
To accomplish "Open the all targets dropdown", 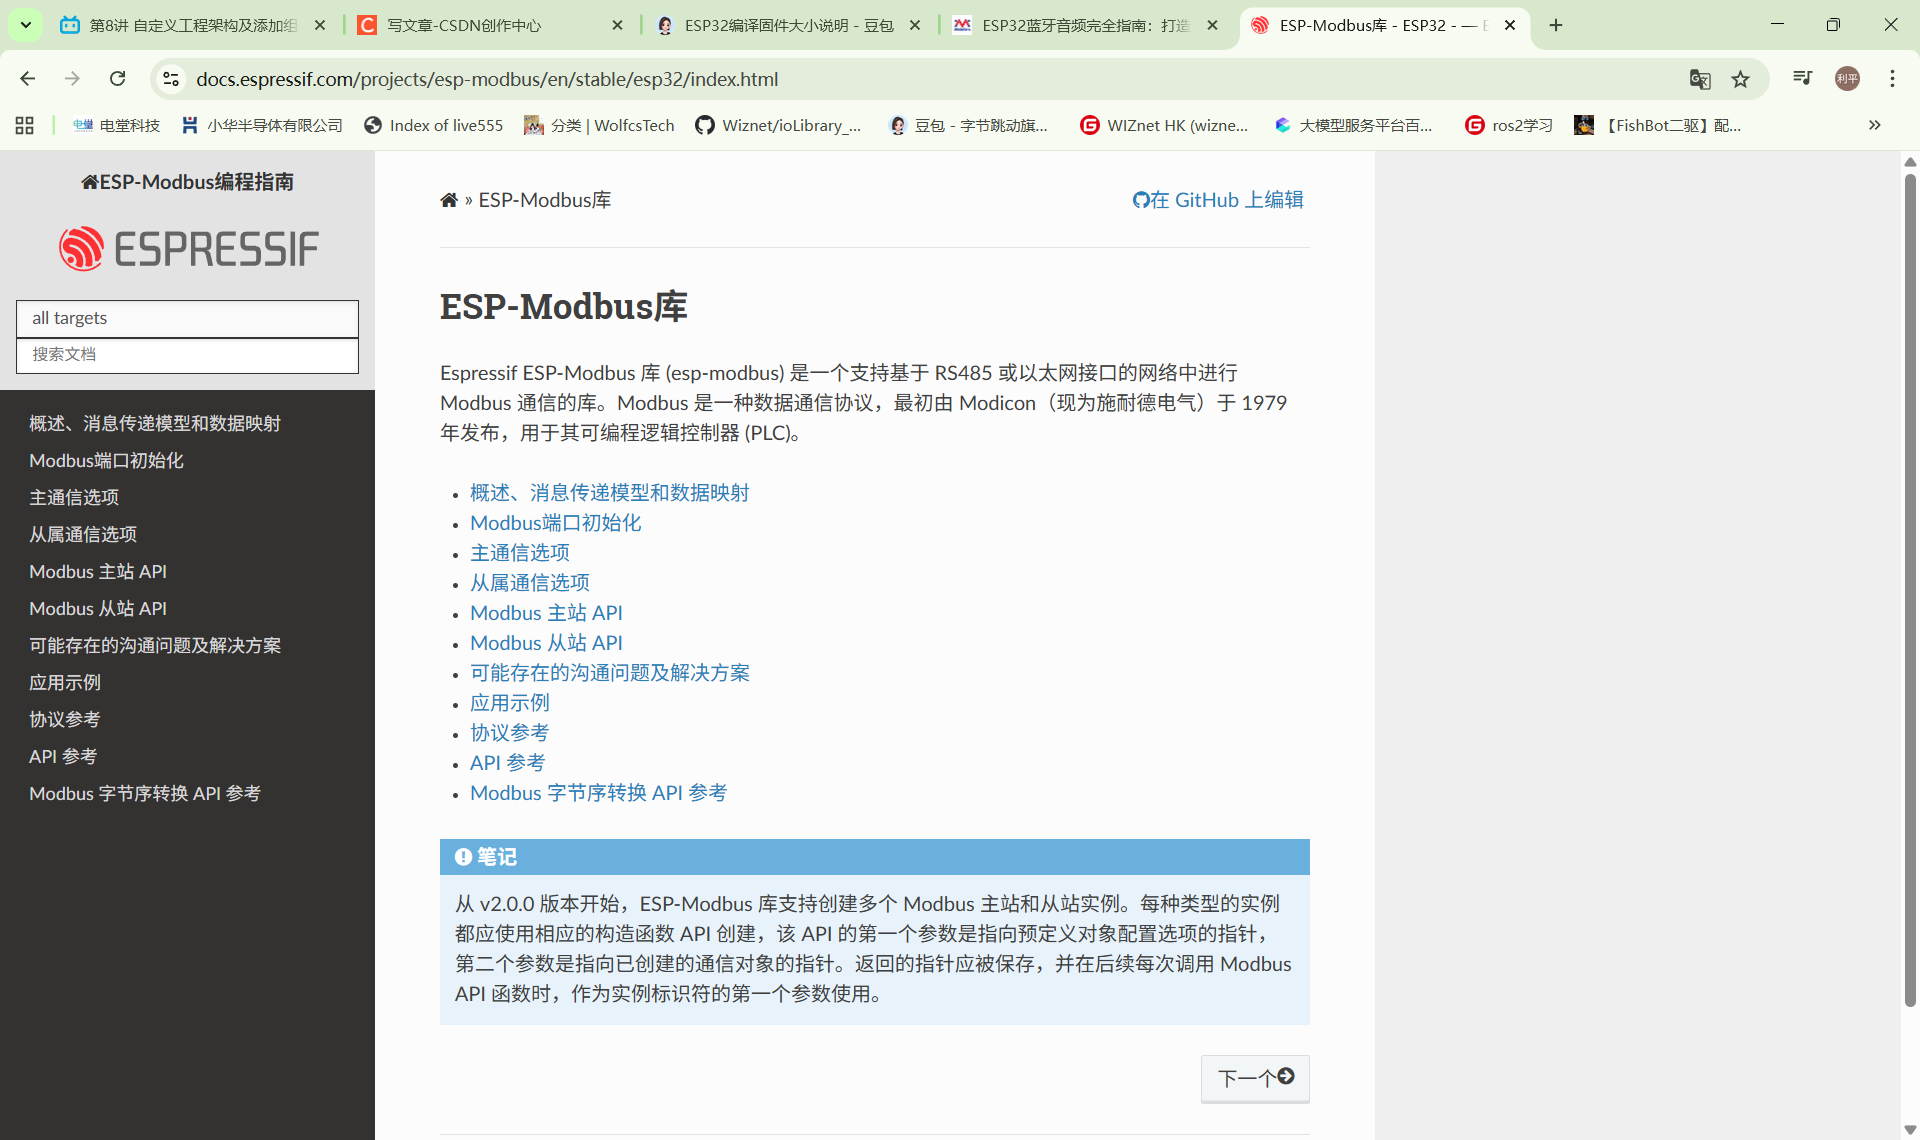I will click(187, 318).
